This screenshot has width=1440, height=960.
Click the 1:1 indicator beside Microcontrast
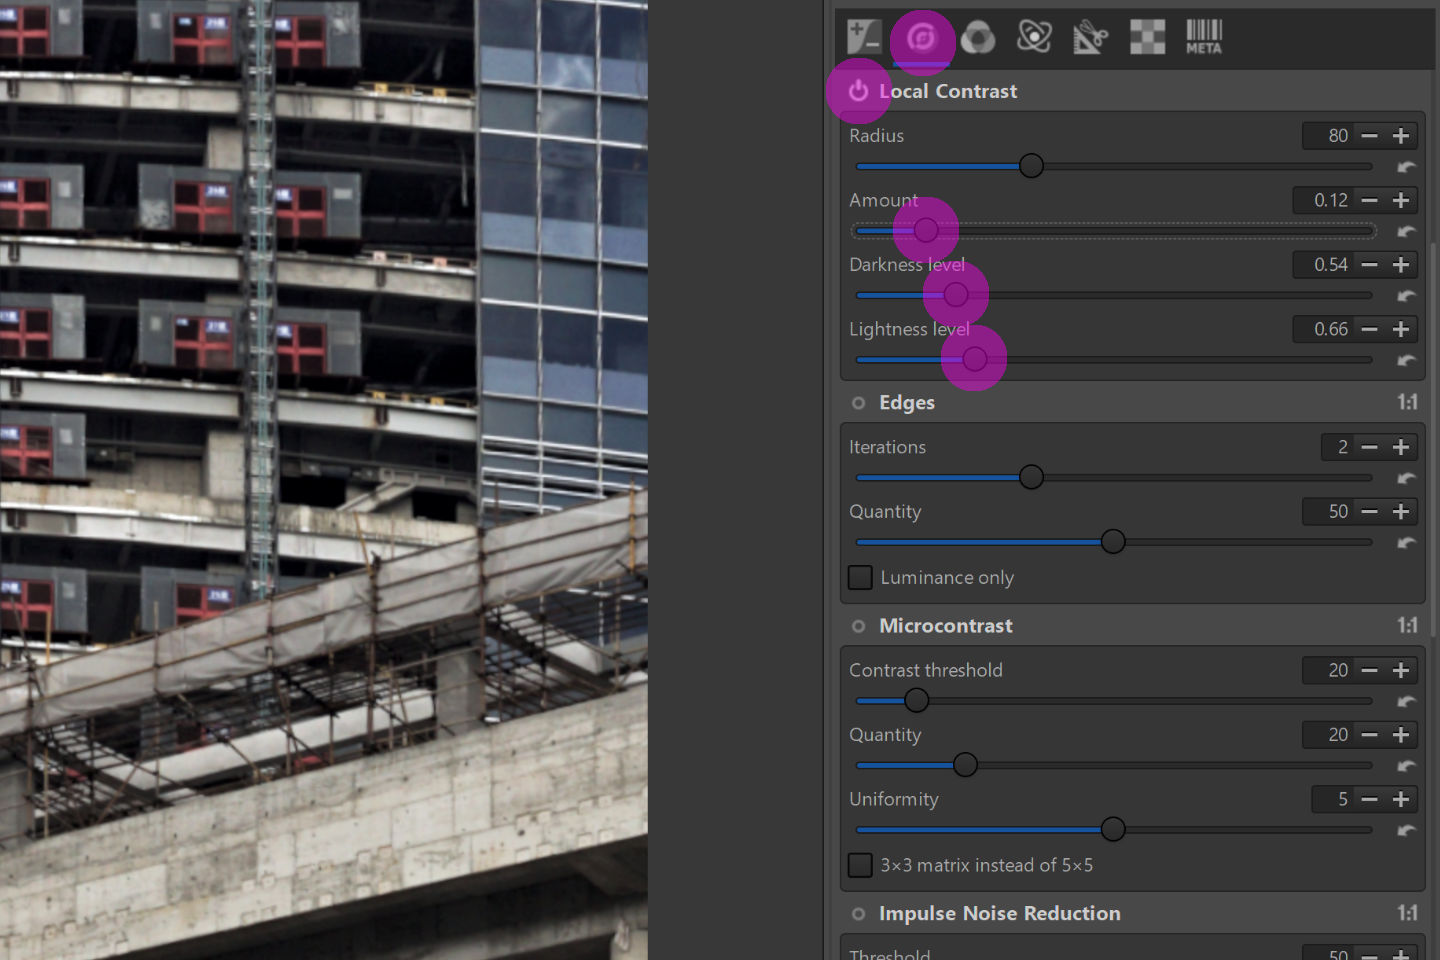click(1407, 626)
